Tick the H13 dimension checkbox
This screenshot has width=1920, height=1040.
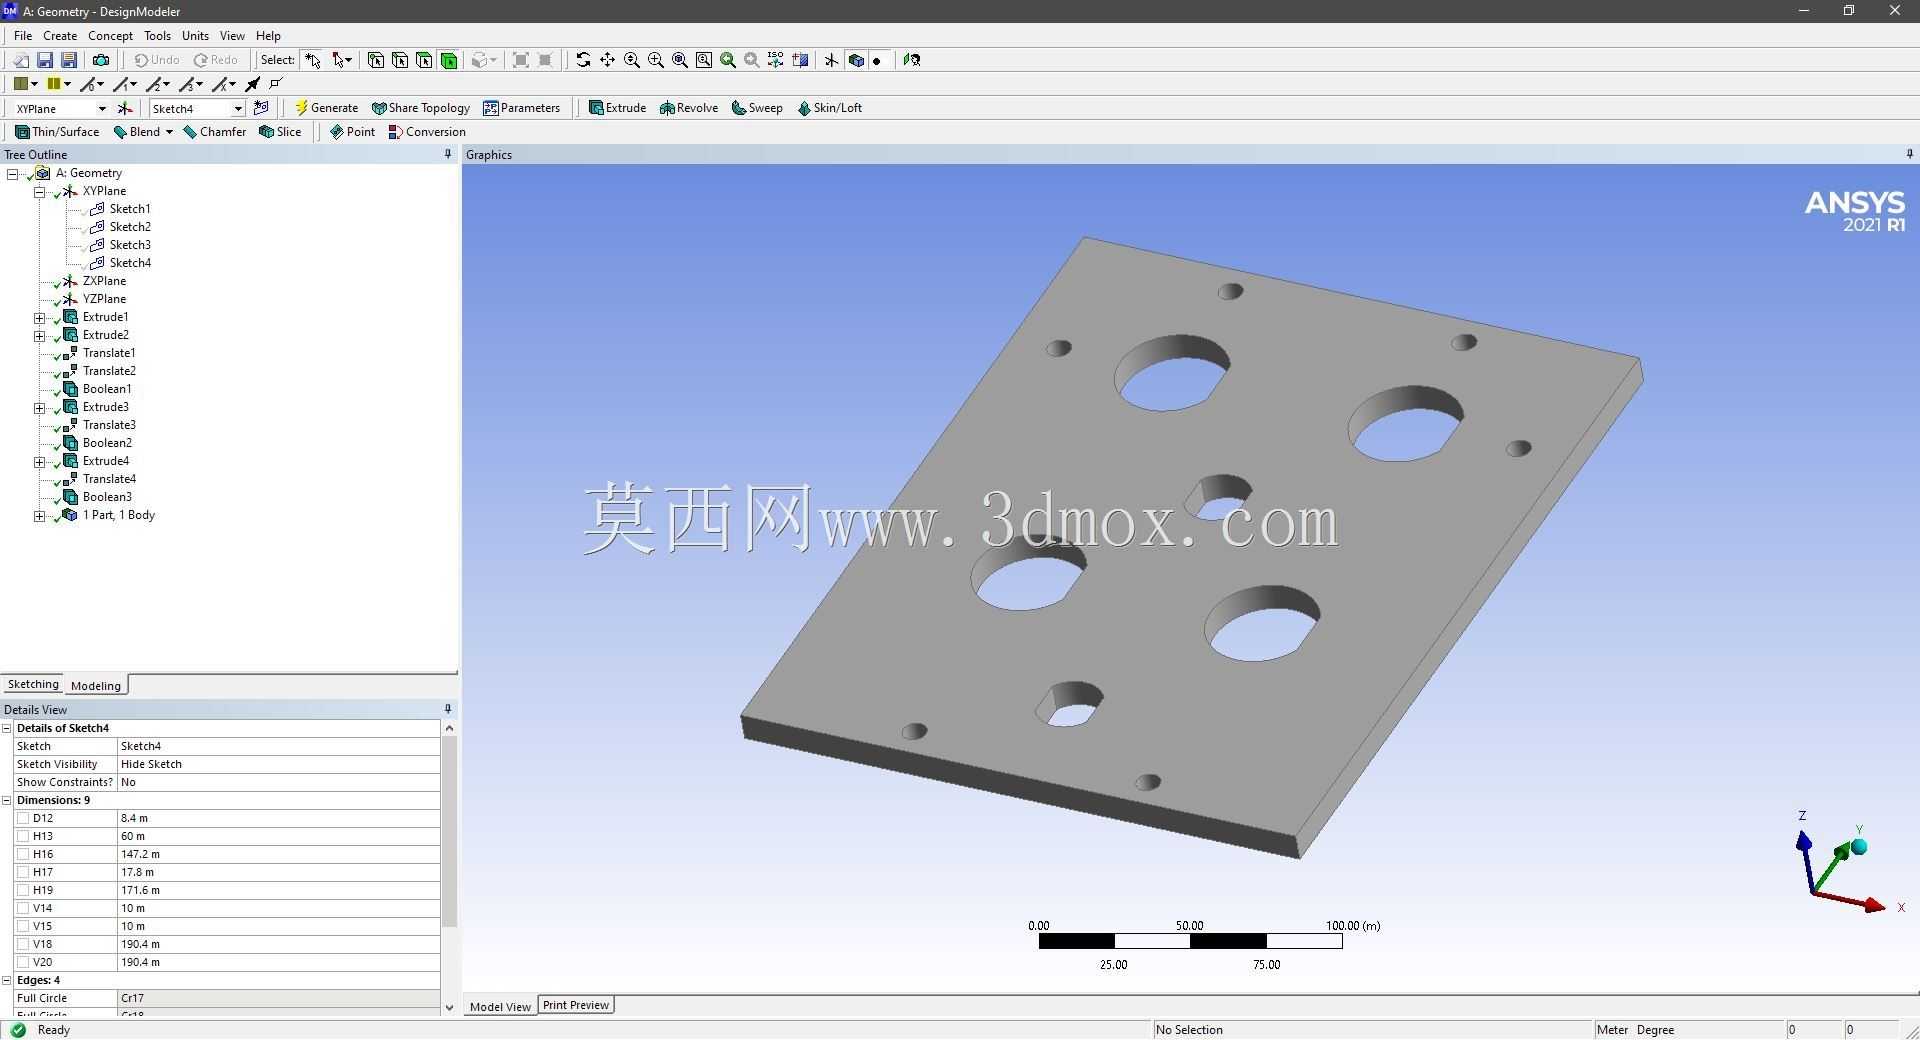pyautogui.click(x=23, y=836)
